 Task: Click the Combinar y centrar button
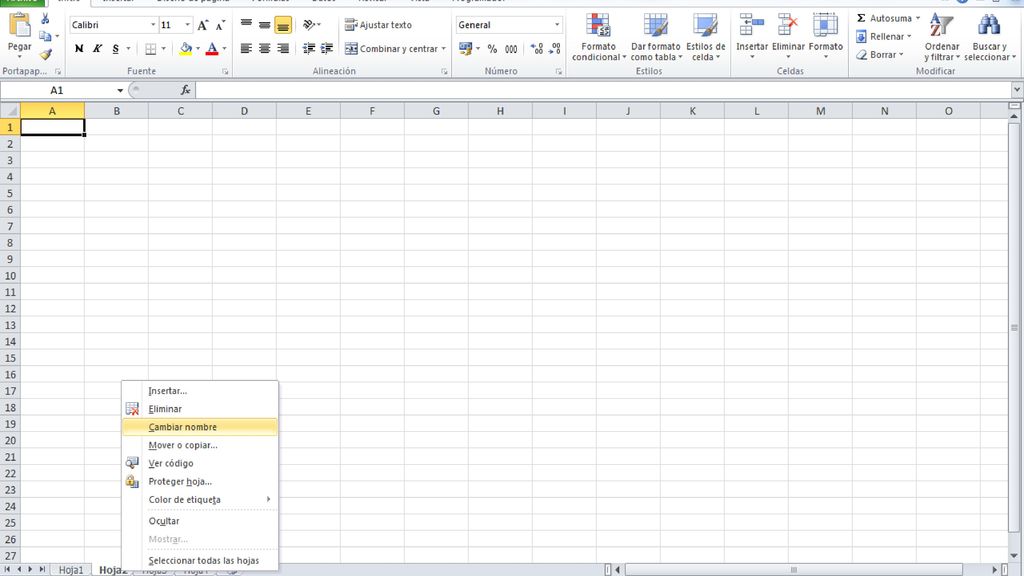(391, 48)
